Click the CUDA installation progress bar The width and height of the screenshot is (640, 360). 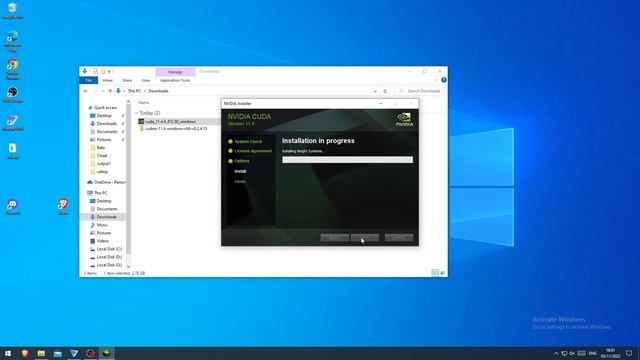pyautogui.click(x=347, y=160)
